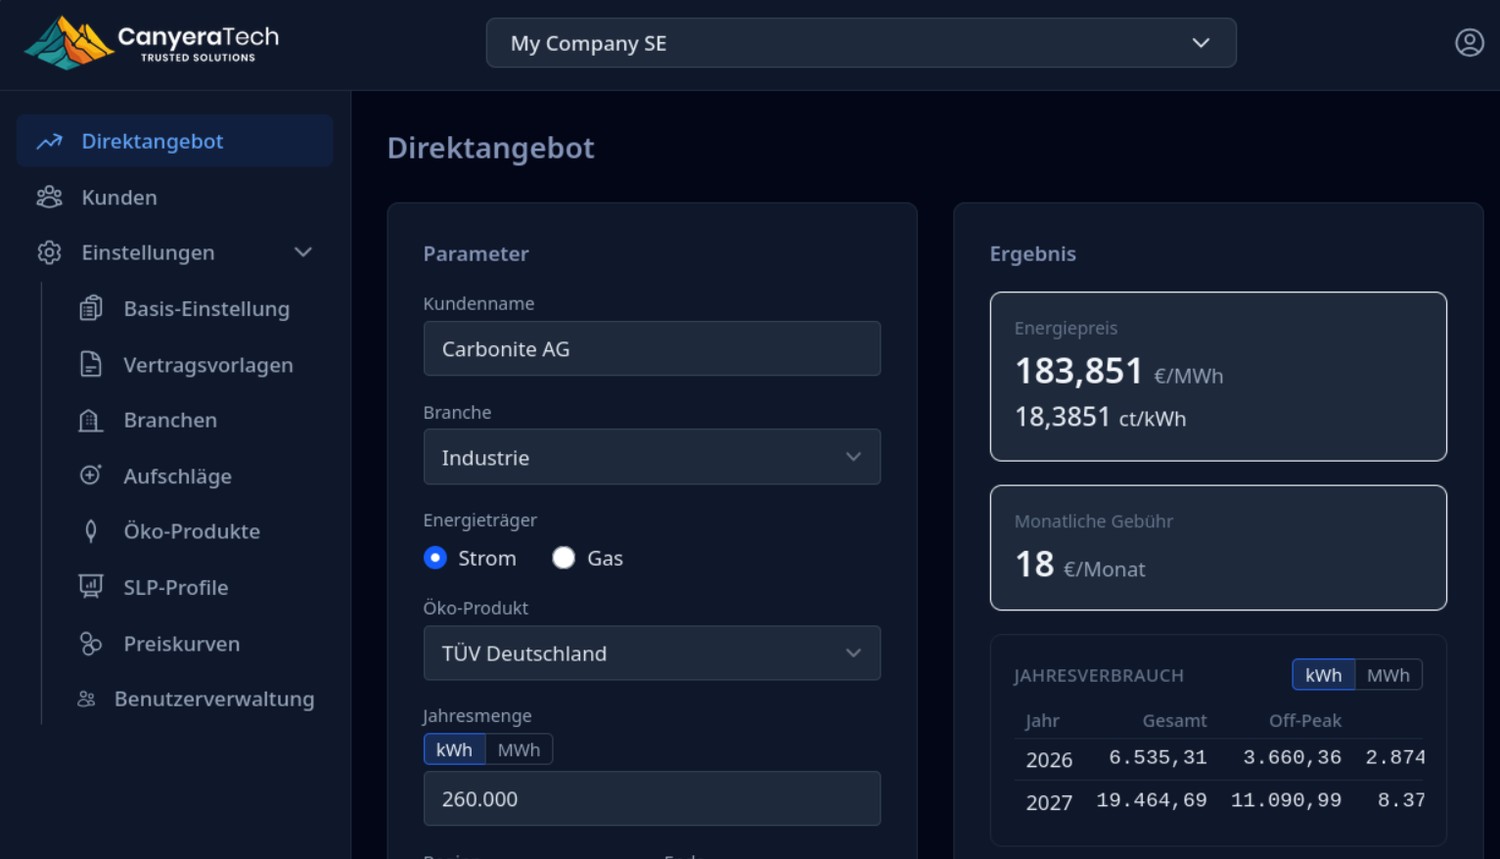Open the user account profile icon
Viewport: 1500px width, 859px height.
click(1469, 43)
